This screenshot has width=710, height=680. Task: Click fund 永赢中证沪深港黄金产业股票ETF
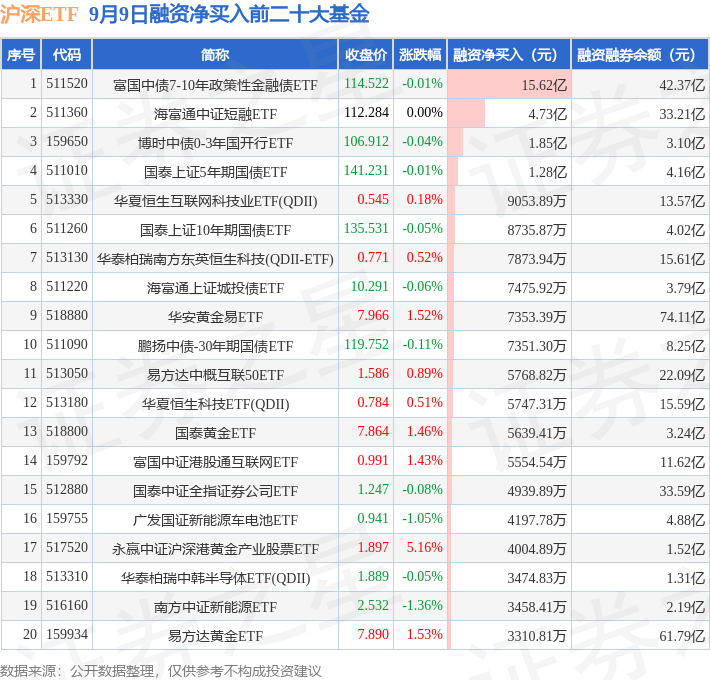tap(215, 549)
